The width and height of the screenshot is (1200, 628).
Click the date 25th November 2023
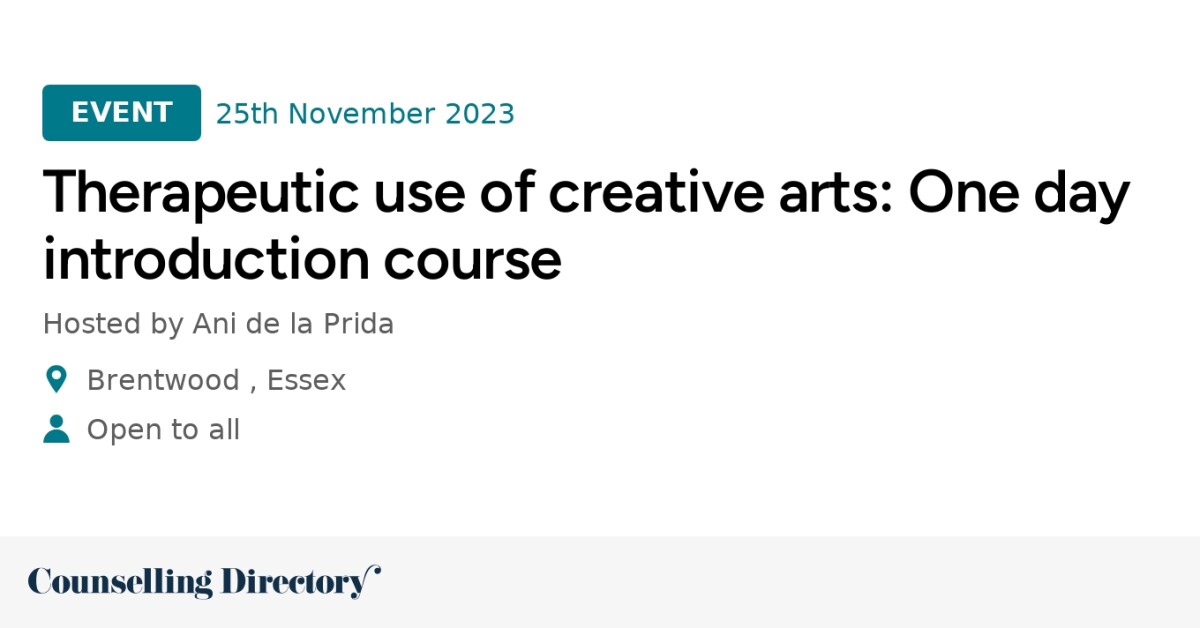coord(365,114)
